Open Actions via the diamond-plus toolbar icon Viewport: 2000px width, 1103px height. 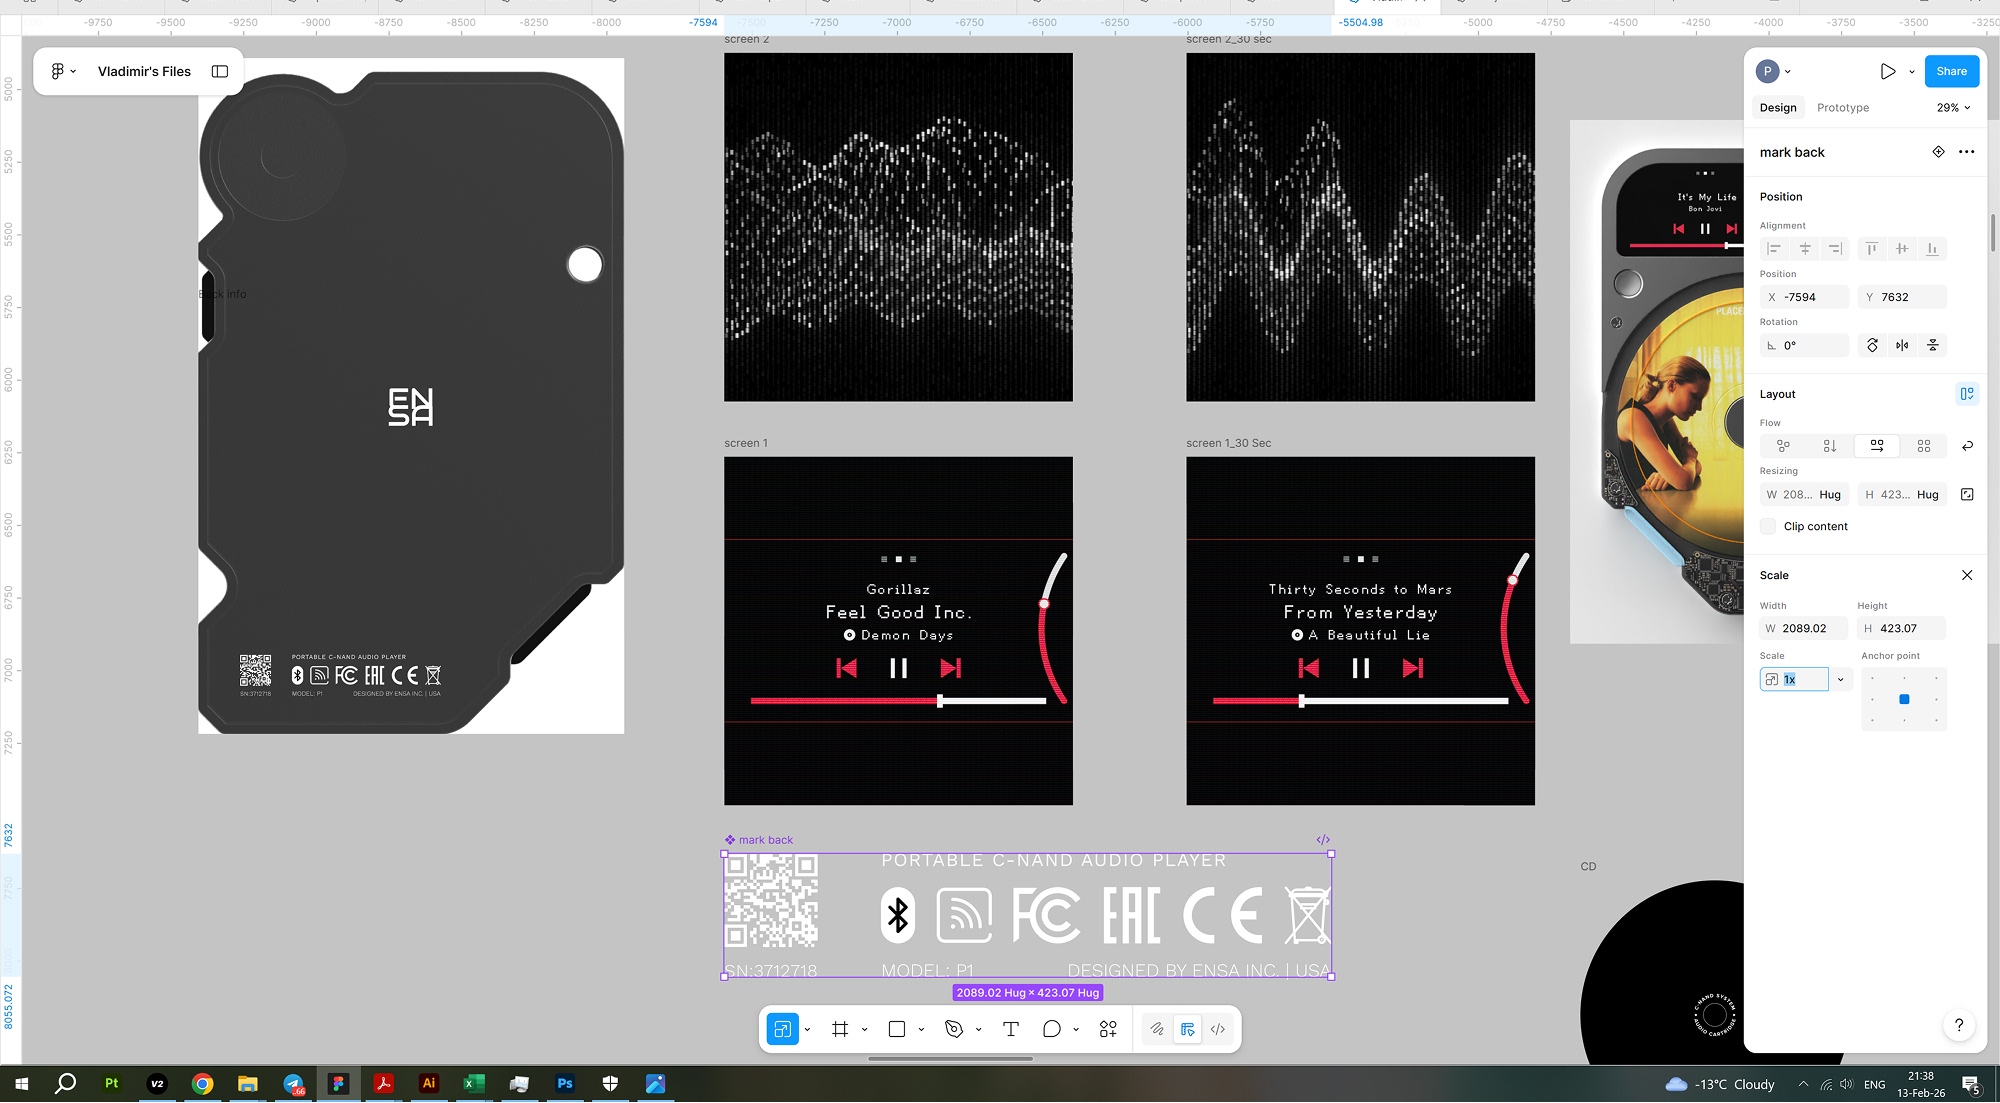(x=1108, y=1029)
